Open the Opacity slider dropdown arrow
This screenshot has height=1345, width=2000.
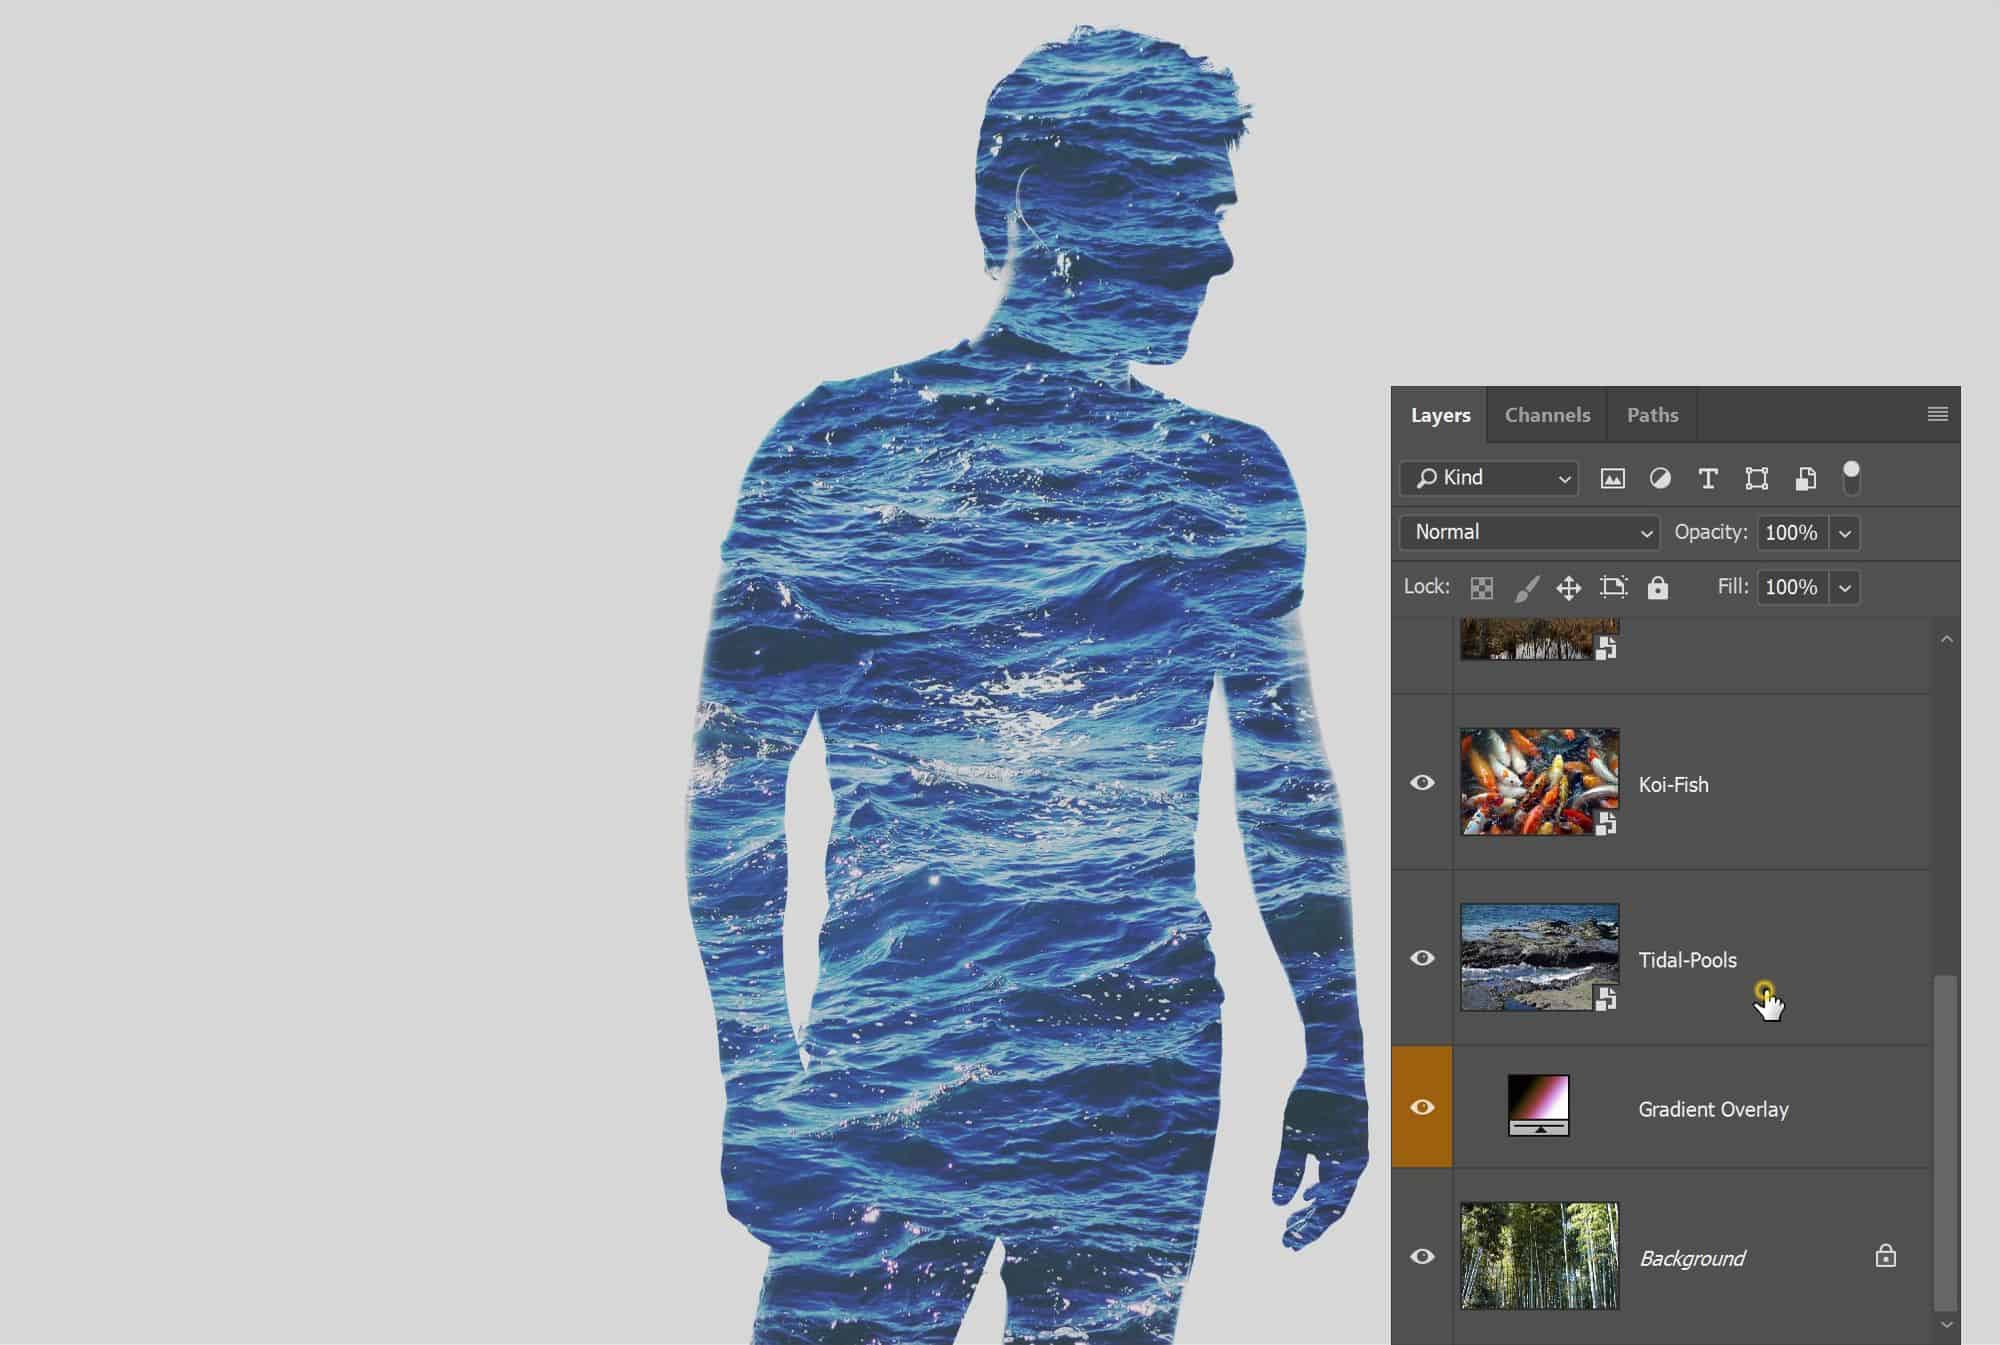(1845, 533)
